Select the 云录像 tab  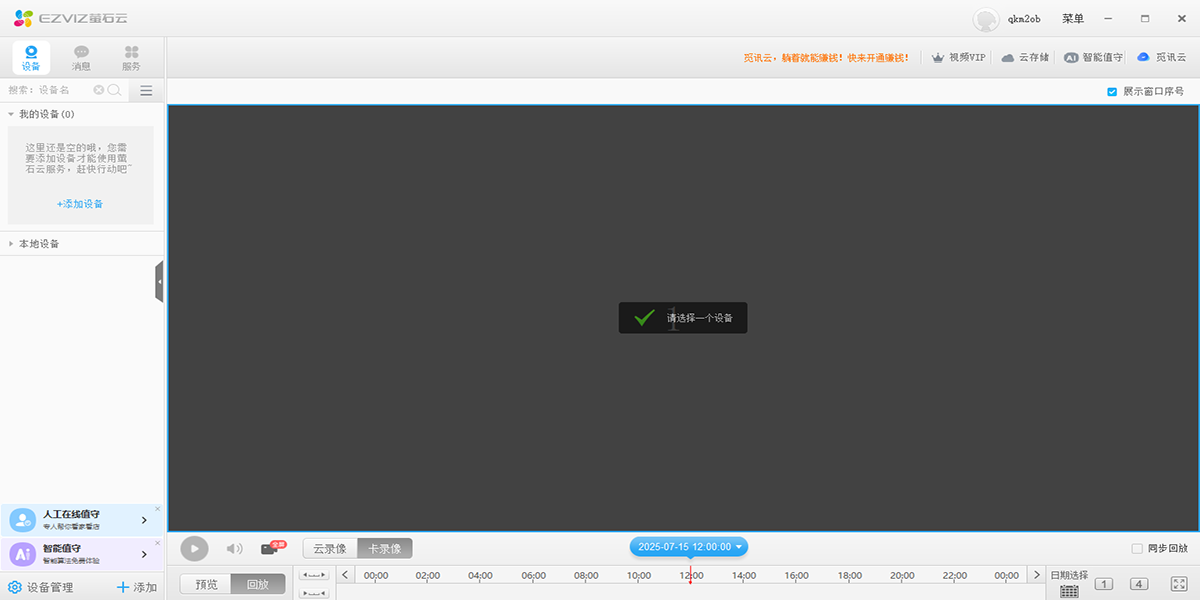click(330, 547)
